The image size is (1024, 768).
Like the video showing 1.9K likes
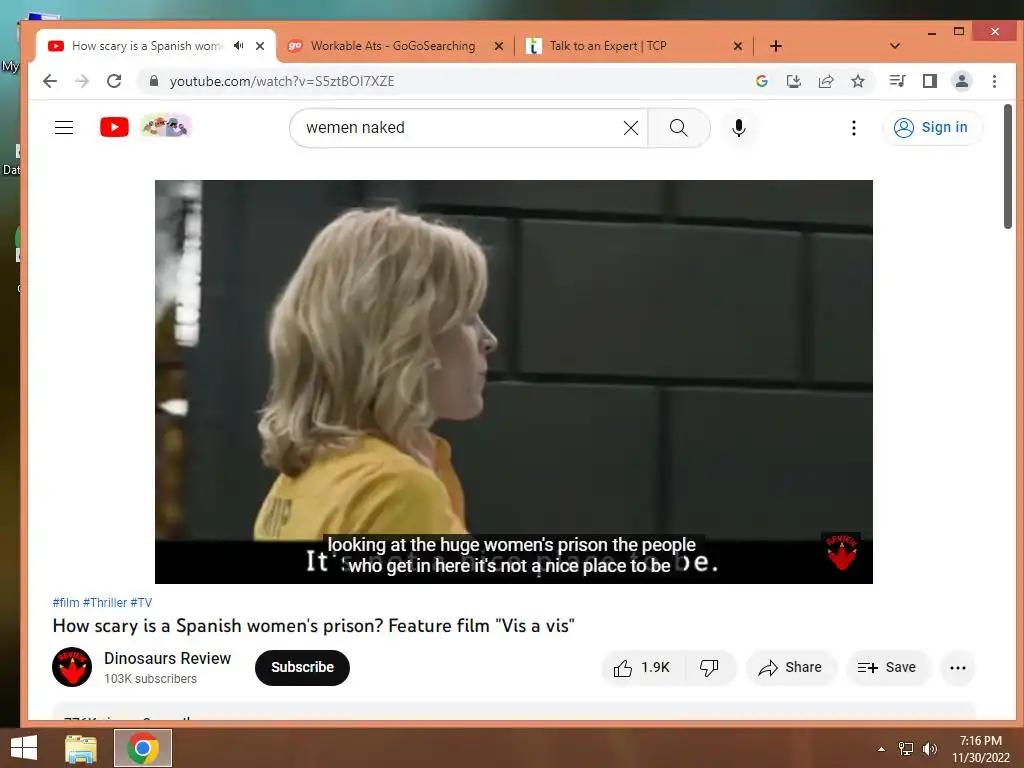(643, 667)
